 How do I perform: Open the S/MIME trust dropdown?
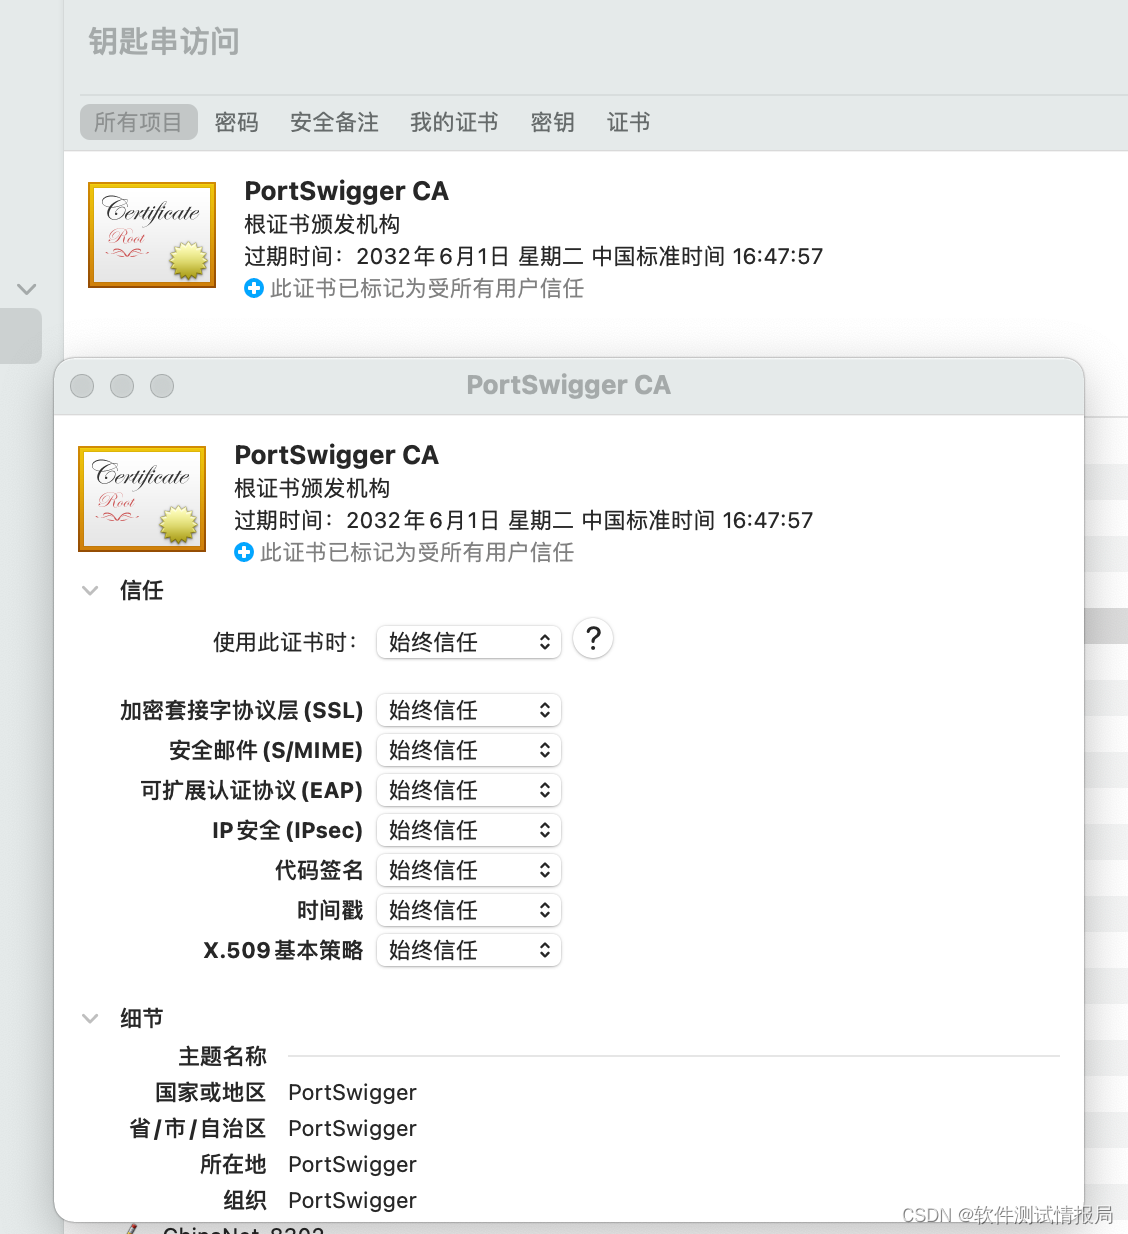[x=469, y=750]
